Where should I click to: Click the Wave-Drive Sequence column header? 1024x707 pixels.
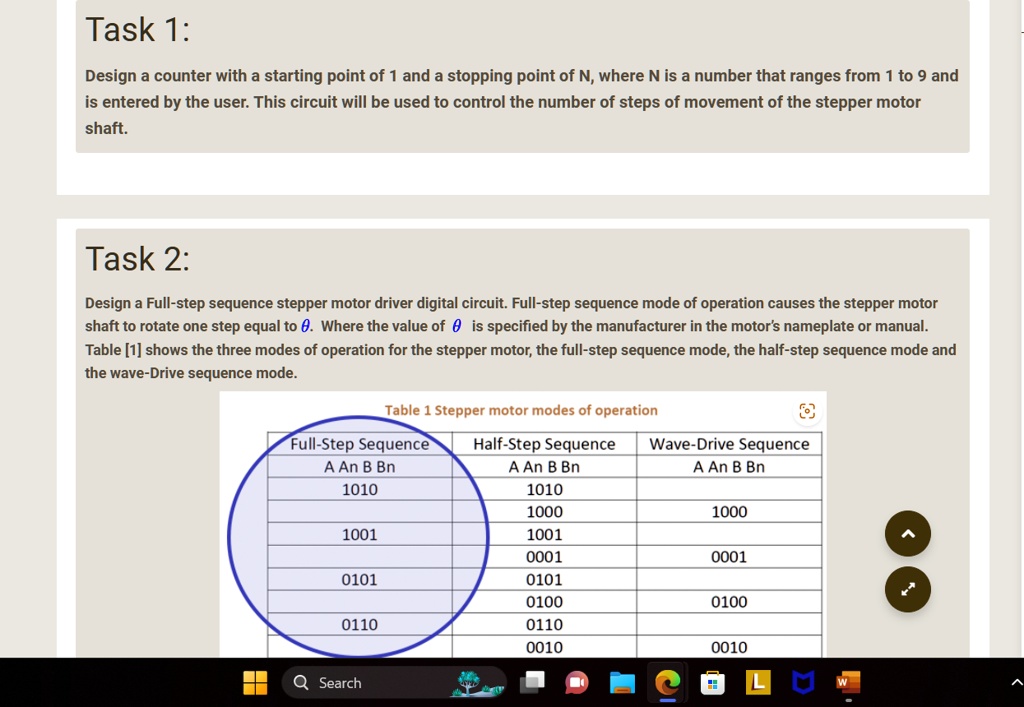729,444
